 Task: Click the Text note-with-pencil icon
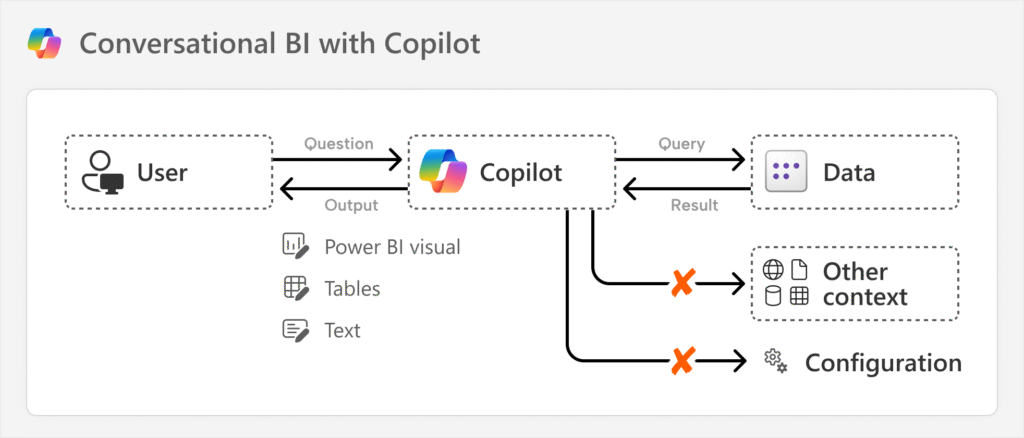[x=295, y=329]
